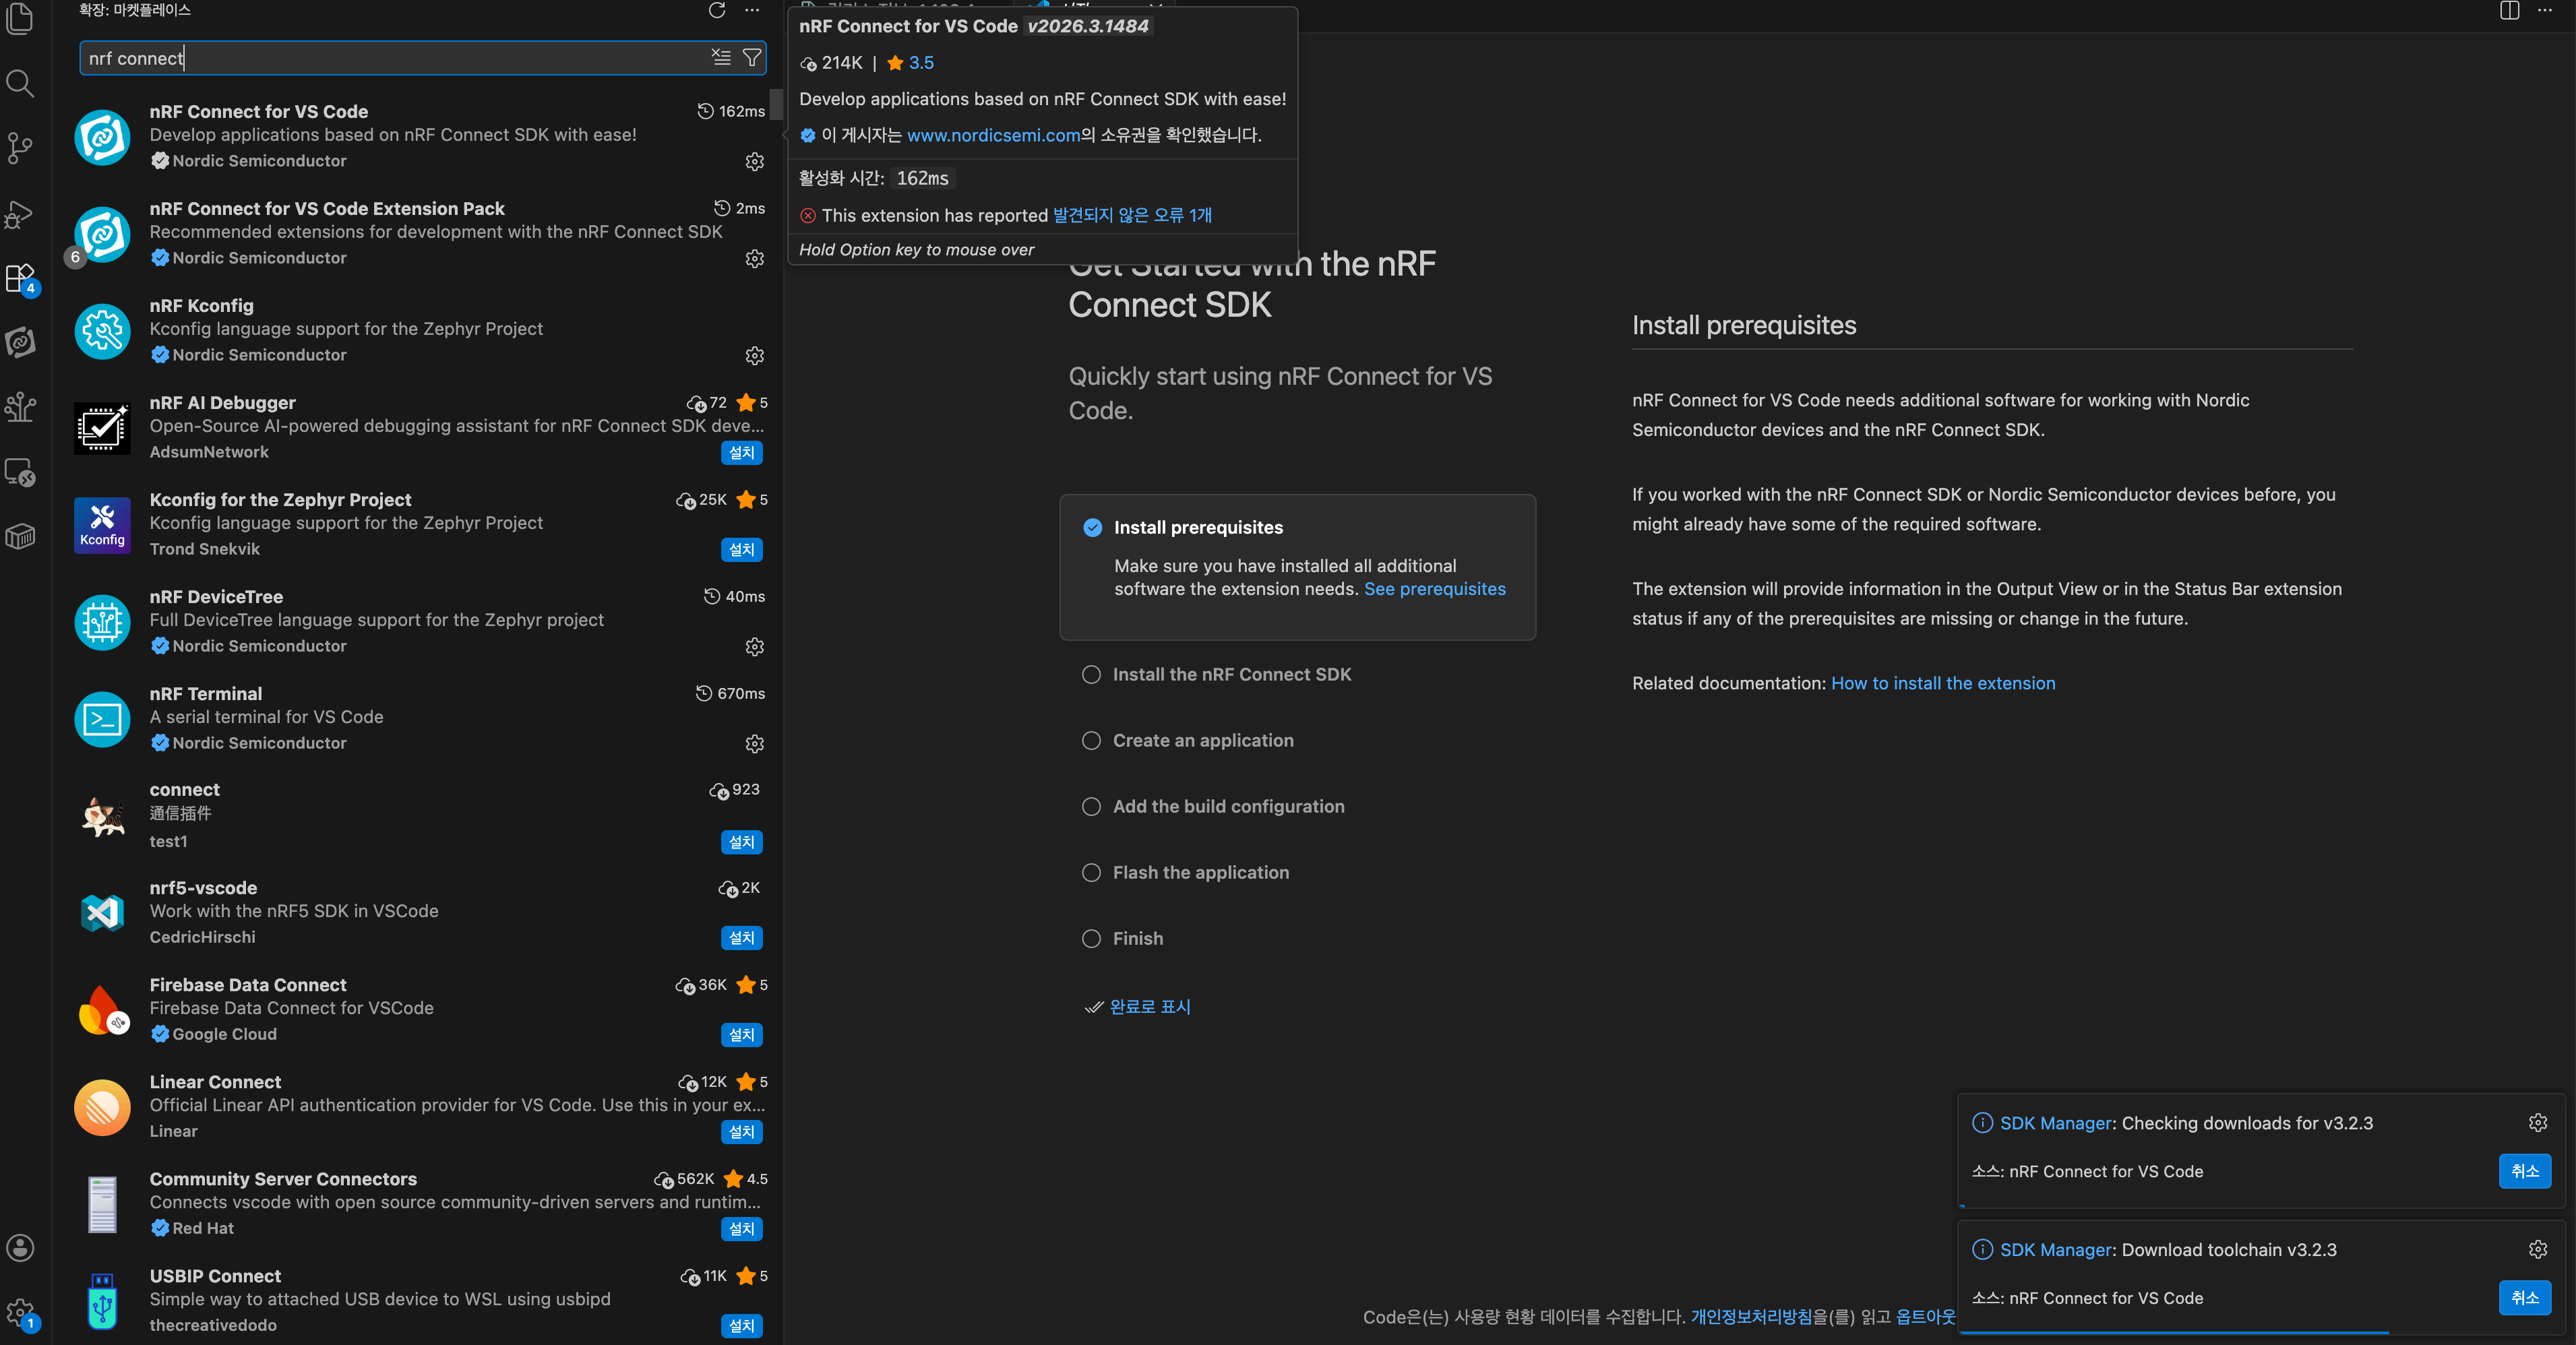Open settings gear on Download toolchain notification
2576x1345 pixels.
[2537, 1250]
